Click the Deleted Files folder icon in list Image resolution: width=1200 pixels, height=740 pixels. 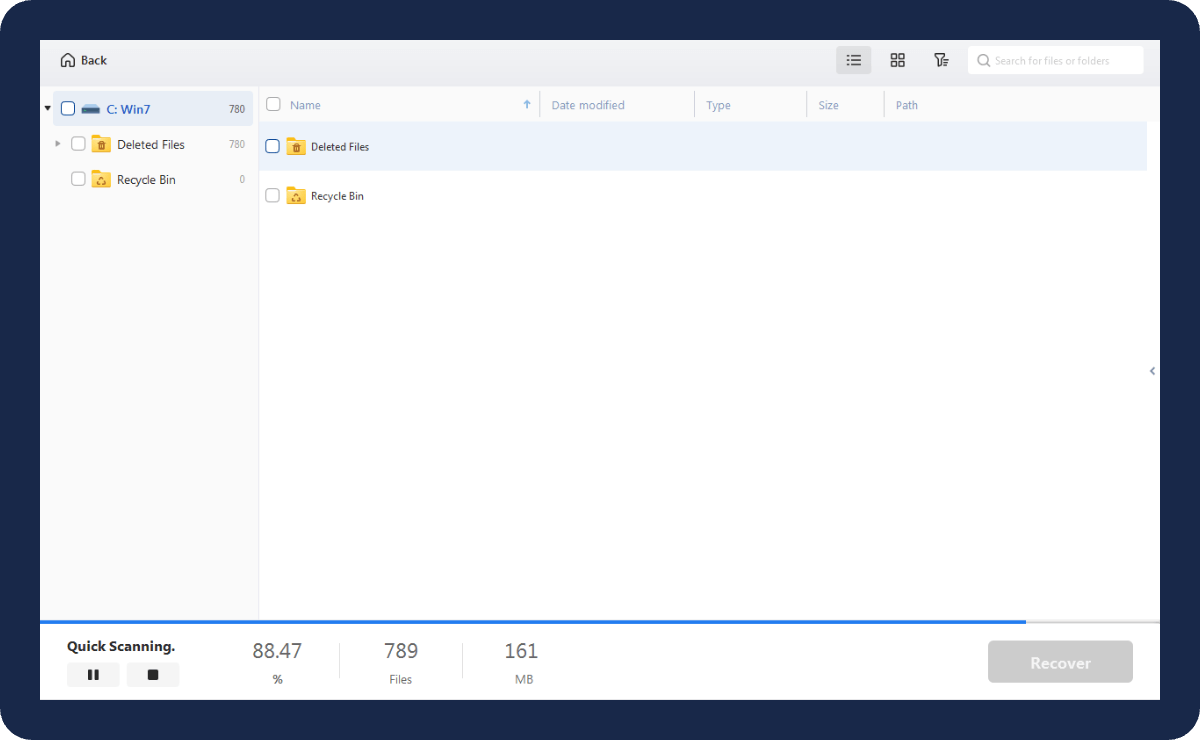coord(296,147)
